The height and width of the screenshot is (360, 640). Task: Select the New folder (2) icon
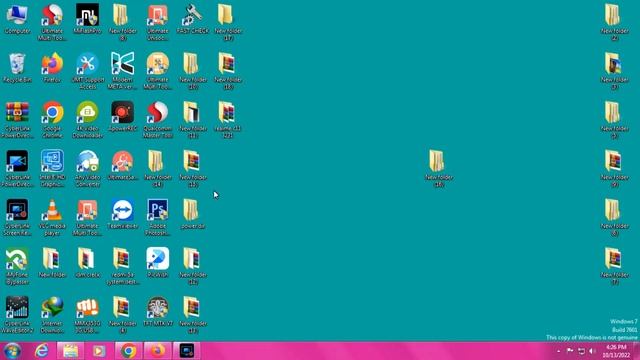click(614, 22)
